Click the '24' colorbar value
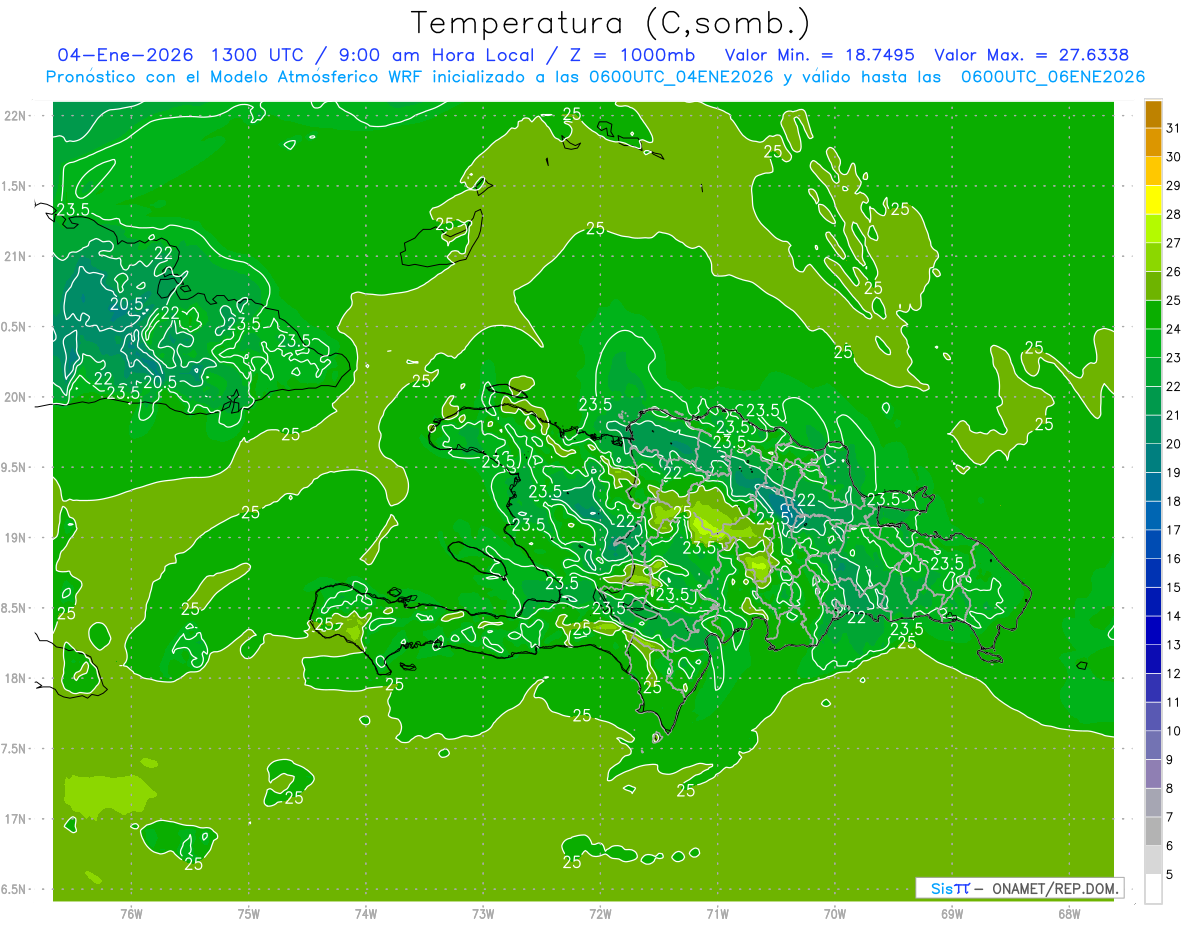The image size is (1200, 927). (1174, 329)
